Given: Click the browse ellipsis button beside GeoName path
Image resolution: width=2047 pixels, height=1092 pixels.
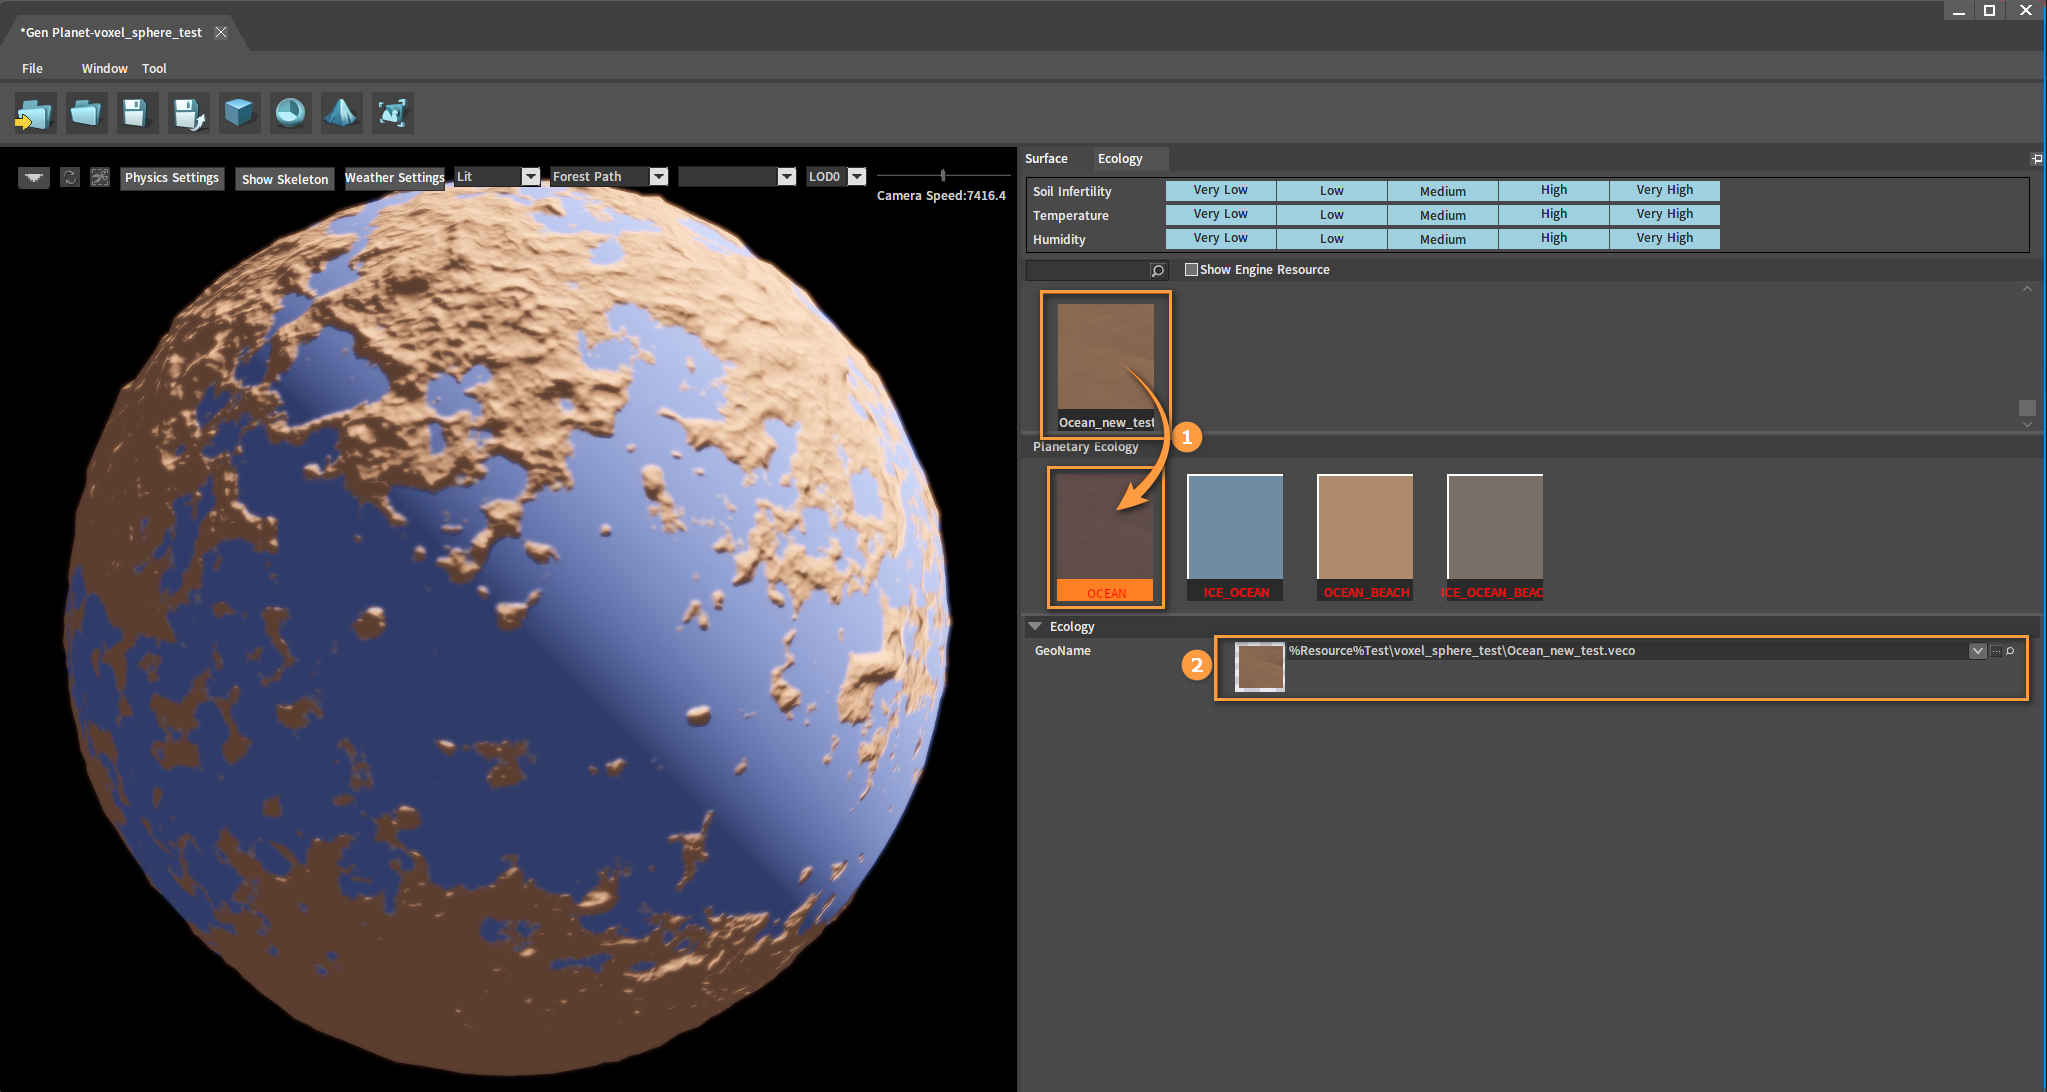Looking at the screenshot, I should tap(1996, 651).
